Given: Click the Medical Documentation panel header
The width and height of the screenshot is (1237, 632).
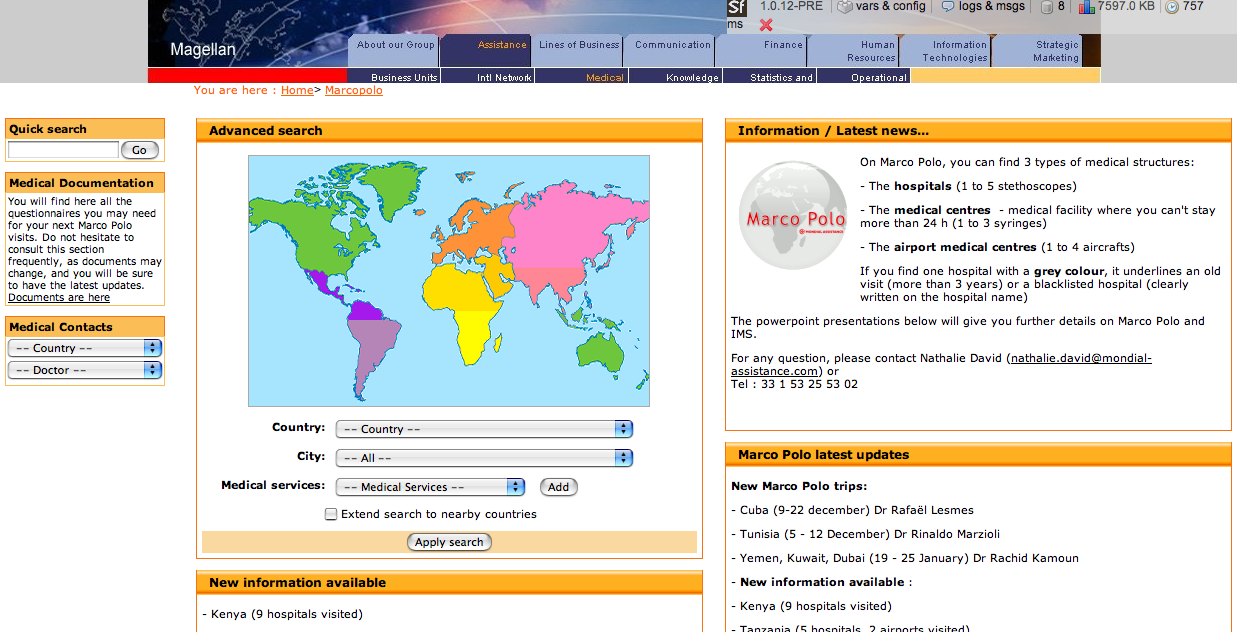Looking at the screenshot, I should tap(85, 183).
